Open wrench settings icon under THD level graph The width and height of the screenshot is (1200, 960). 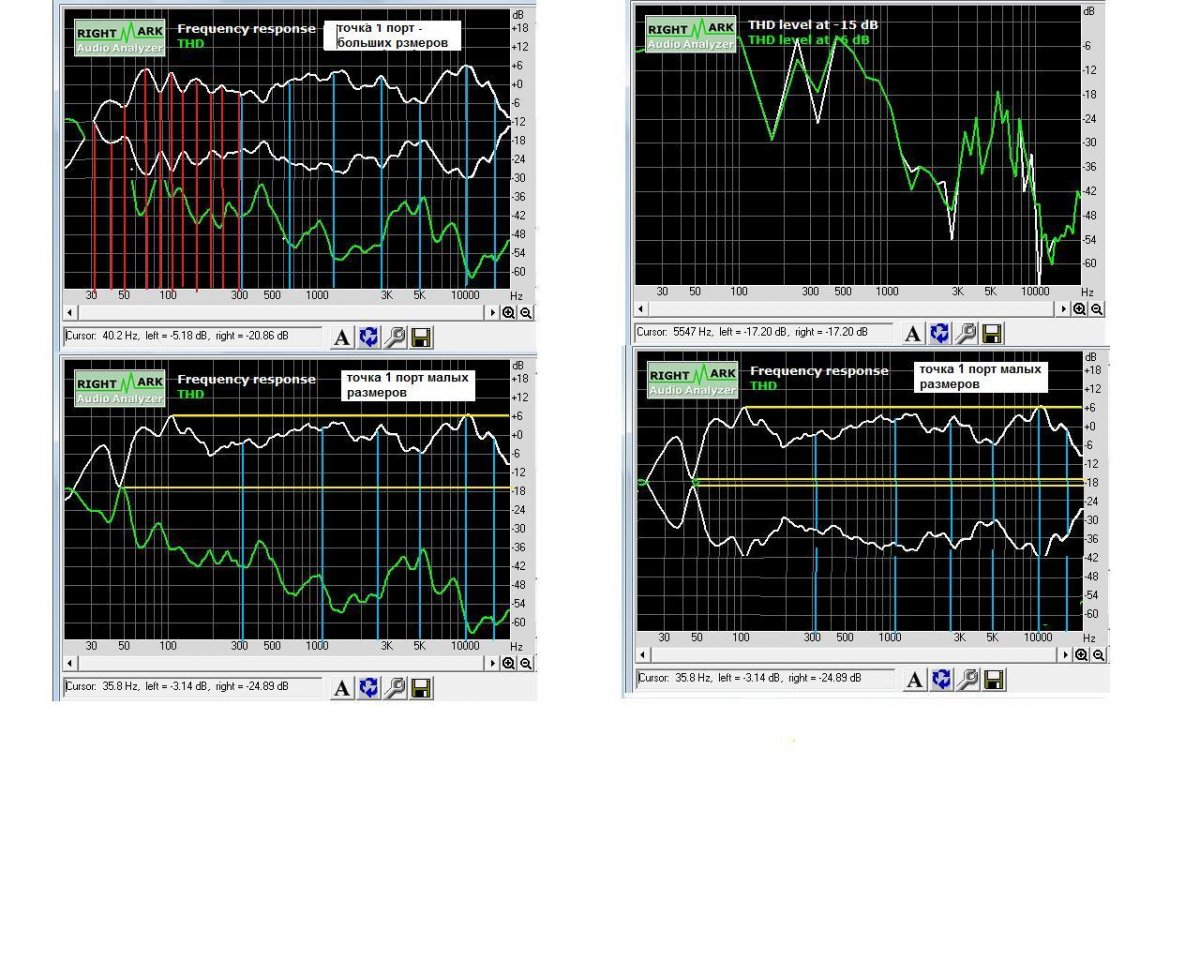[x=966, y=333]
